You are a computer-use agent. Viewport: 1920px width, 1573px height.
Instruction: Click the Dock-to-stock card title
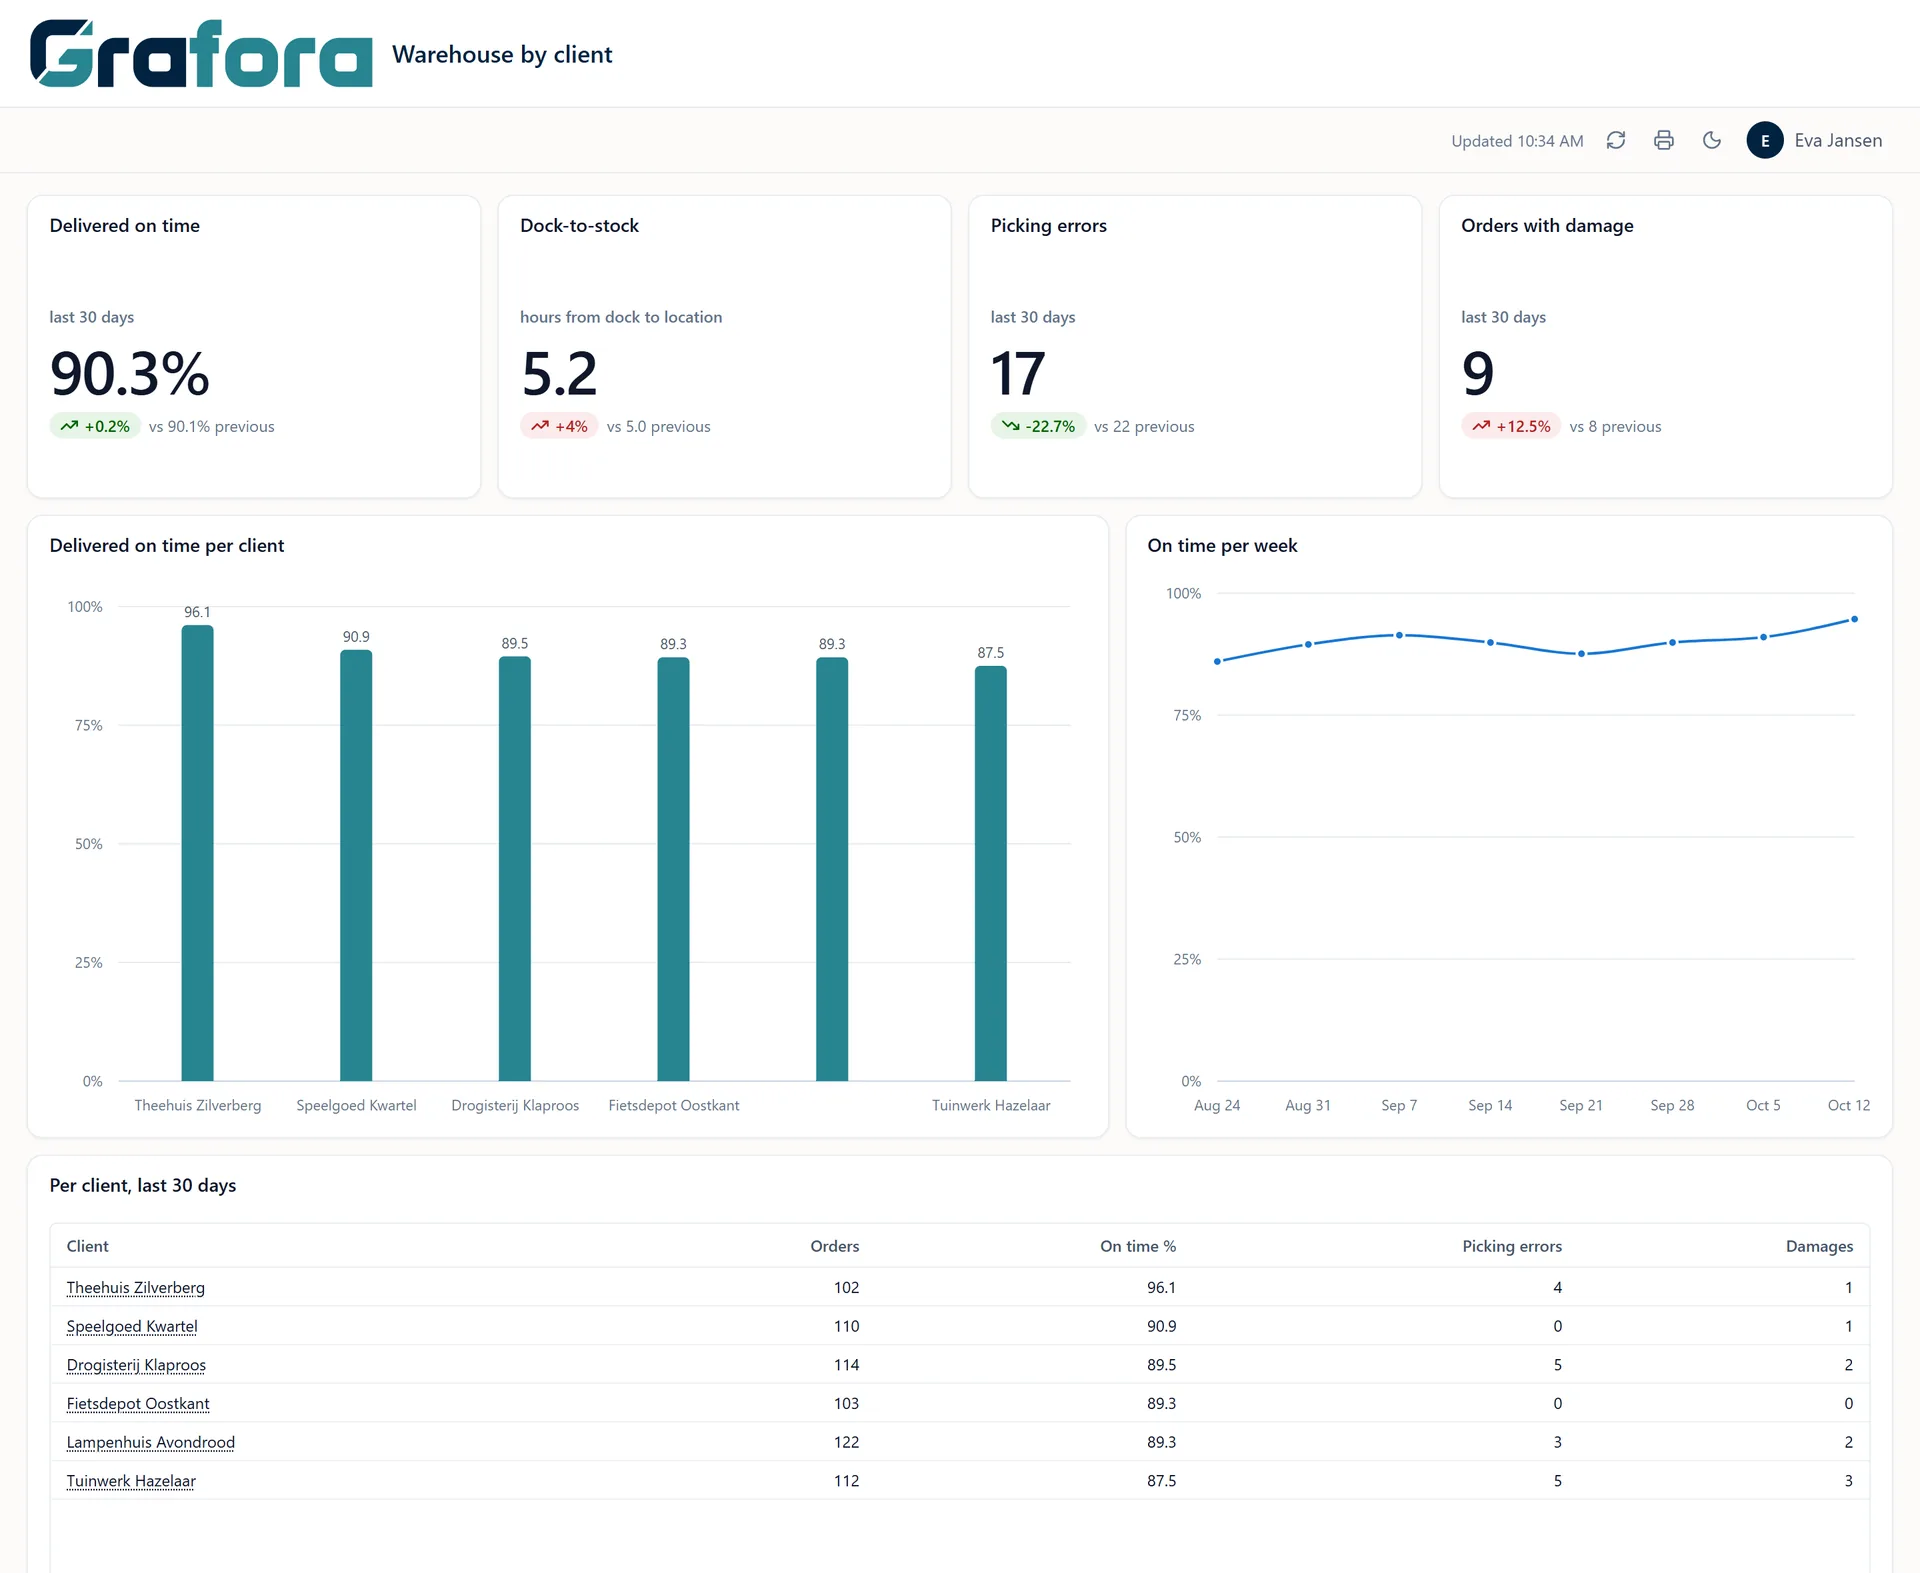coord(579,226)
